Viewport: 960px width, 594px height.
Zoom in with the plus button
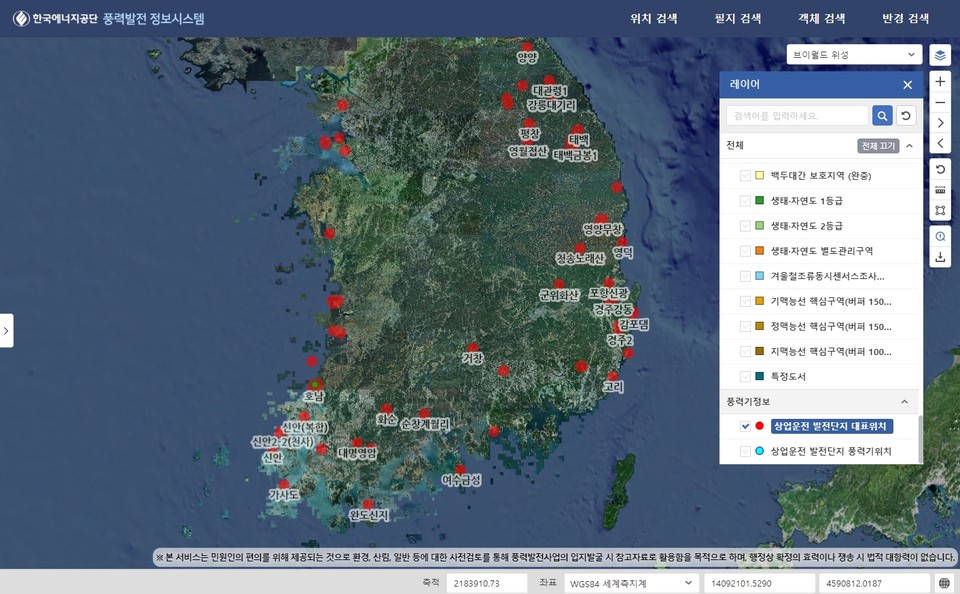coord(940,81)
